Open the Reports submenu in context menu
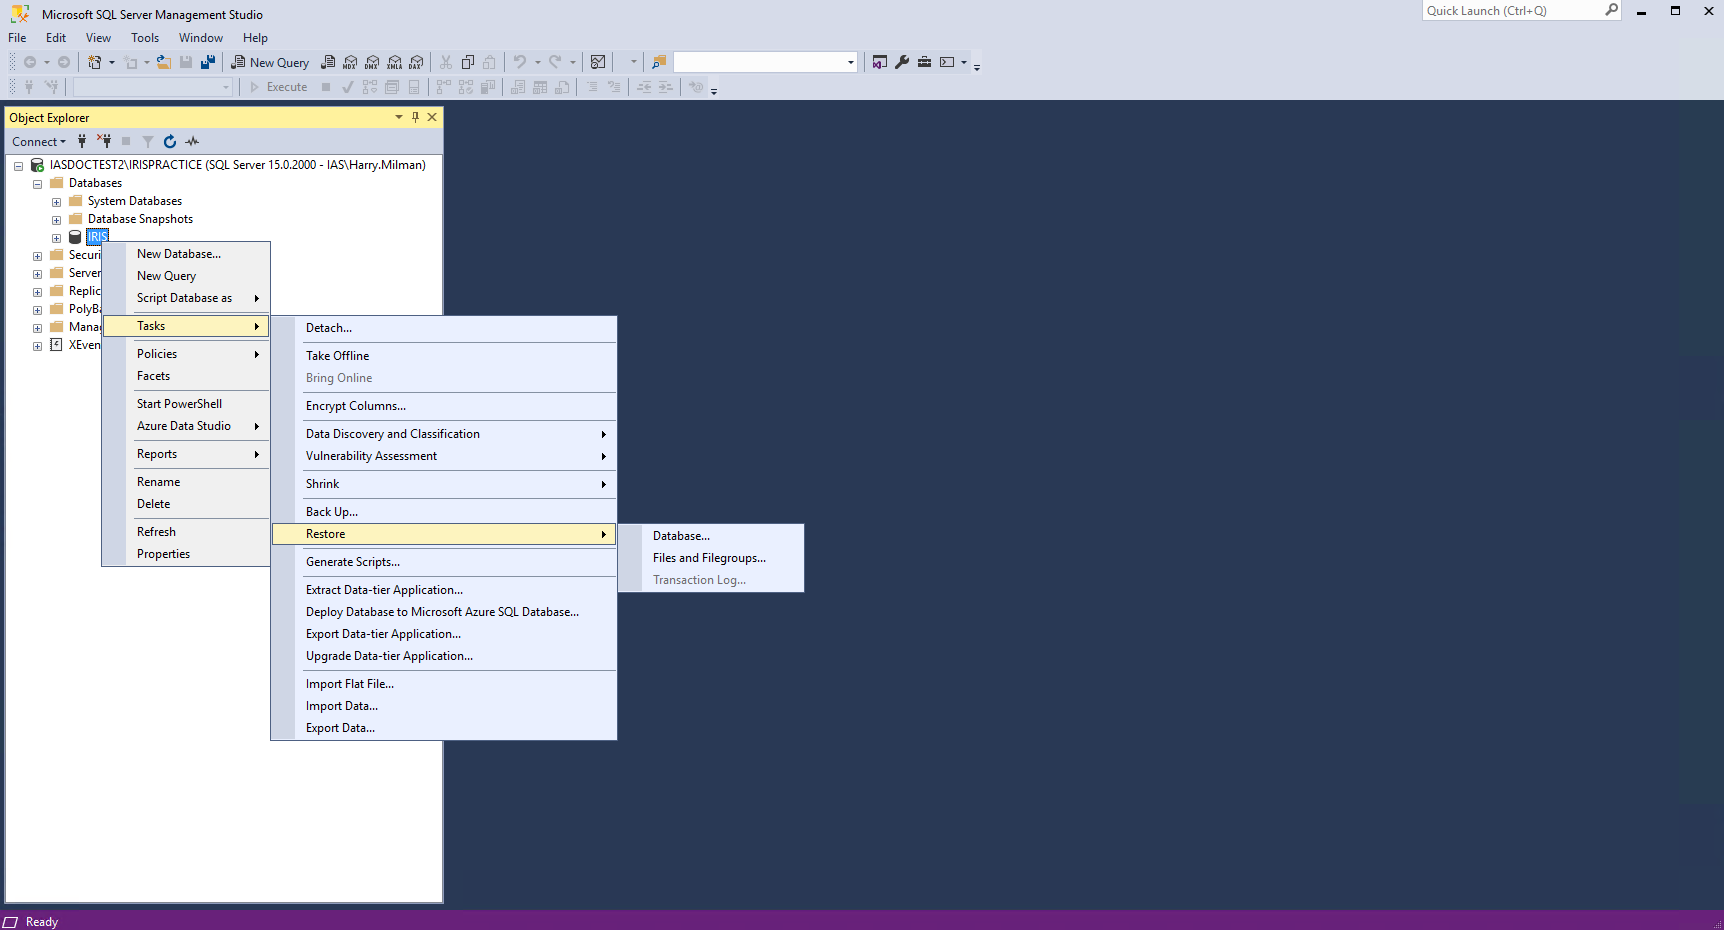Screen dimensions: 1724x930 coord(186,454)
